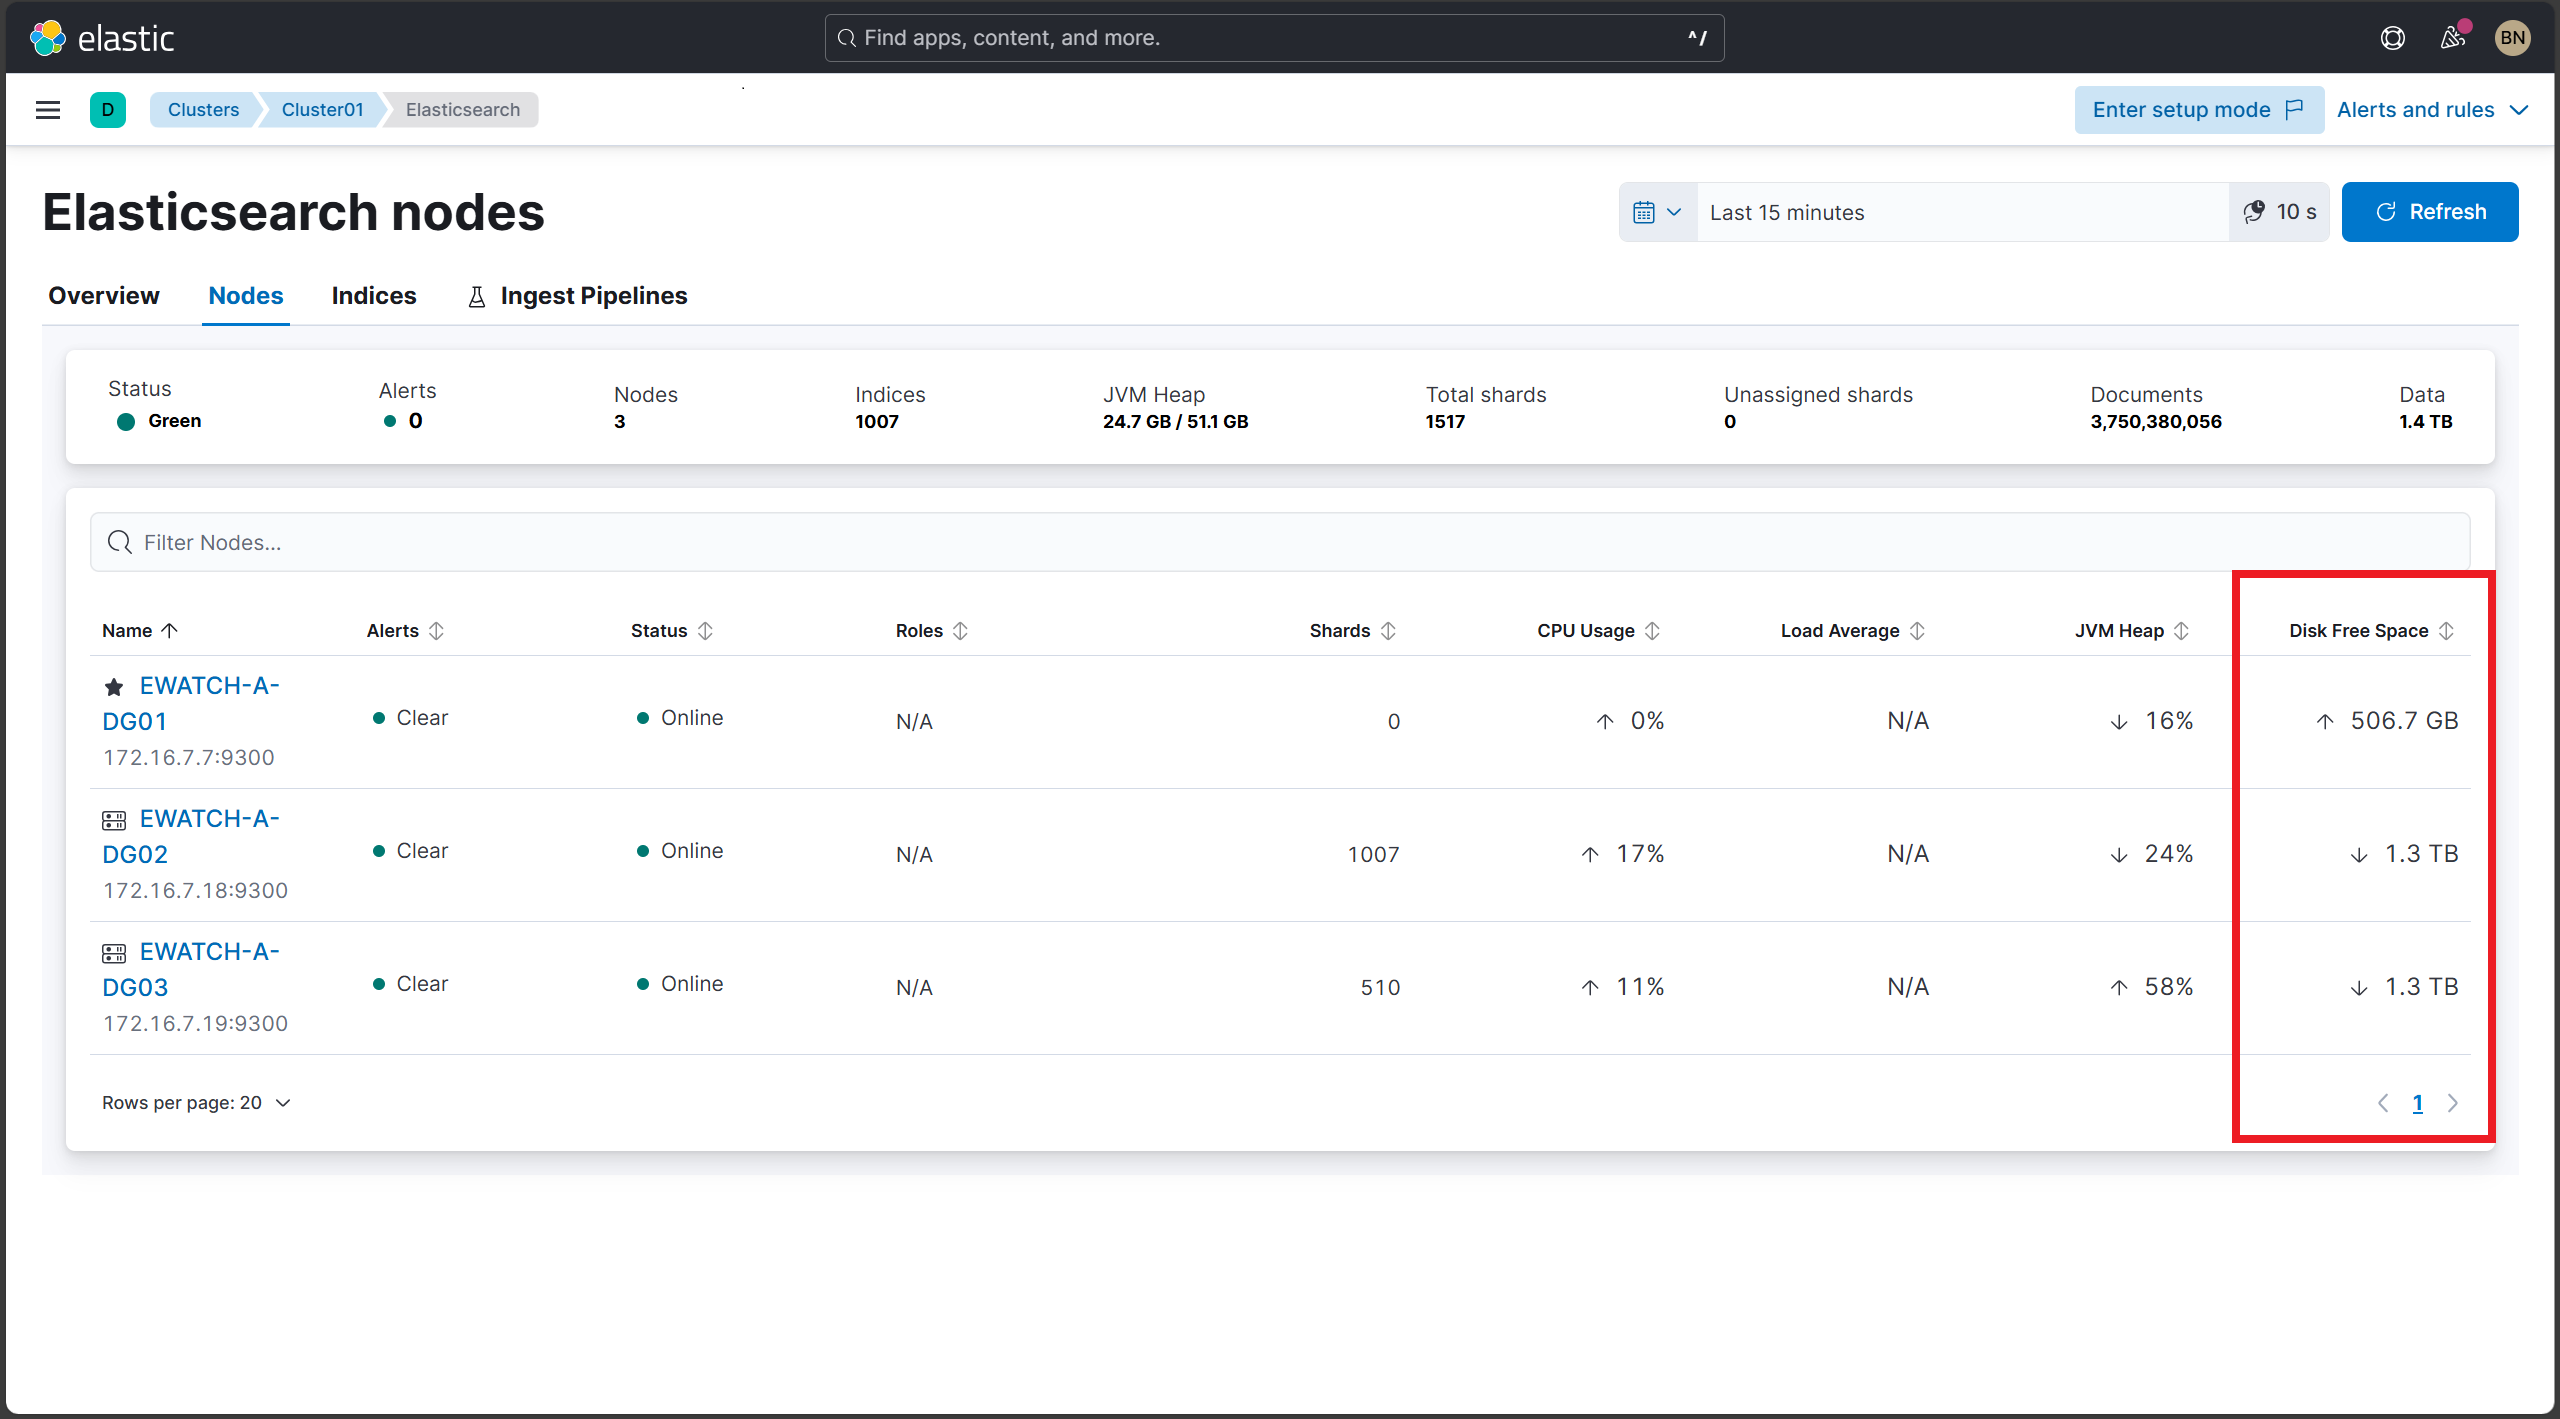The image size is (2560, 1419).
Task: Click the star icon marking node EWATCH-A-DG01
Action: tap(113, 686)
